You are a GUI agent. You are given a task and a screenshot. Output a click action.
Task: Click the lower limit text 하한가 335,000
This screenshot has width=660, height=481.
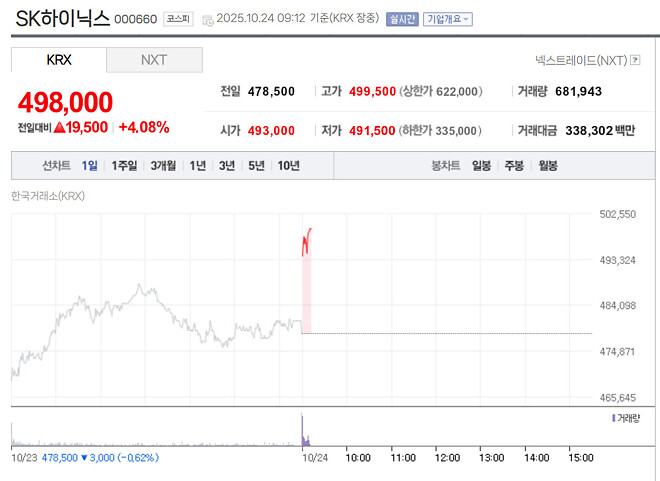[440, 131]
